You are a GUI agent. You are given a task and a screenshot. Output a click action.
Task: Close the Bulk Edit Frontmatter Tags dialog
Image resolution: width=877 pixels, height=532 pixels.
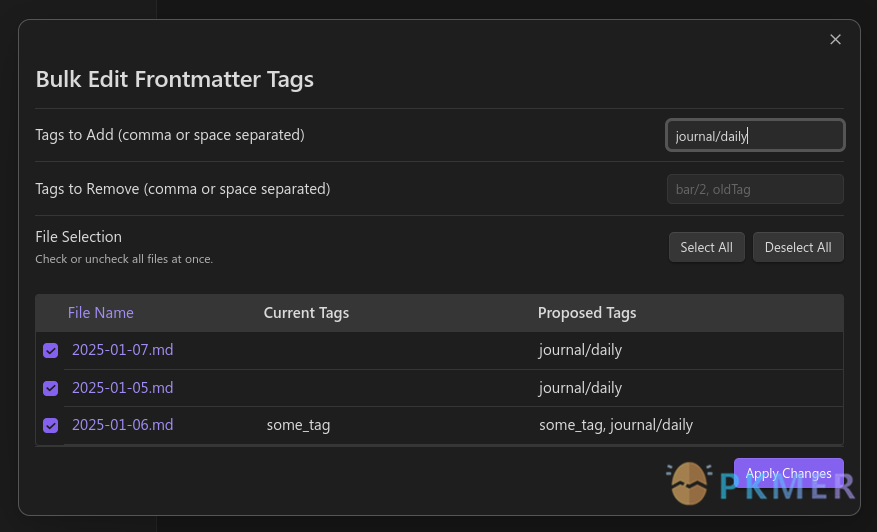(835, 39)
